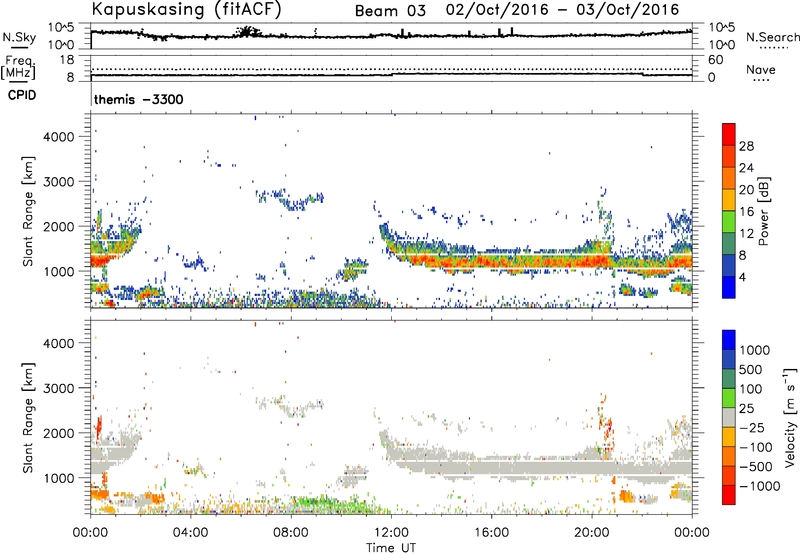Pick the red bottom segment of velocity color bar

point(729,495)
